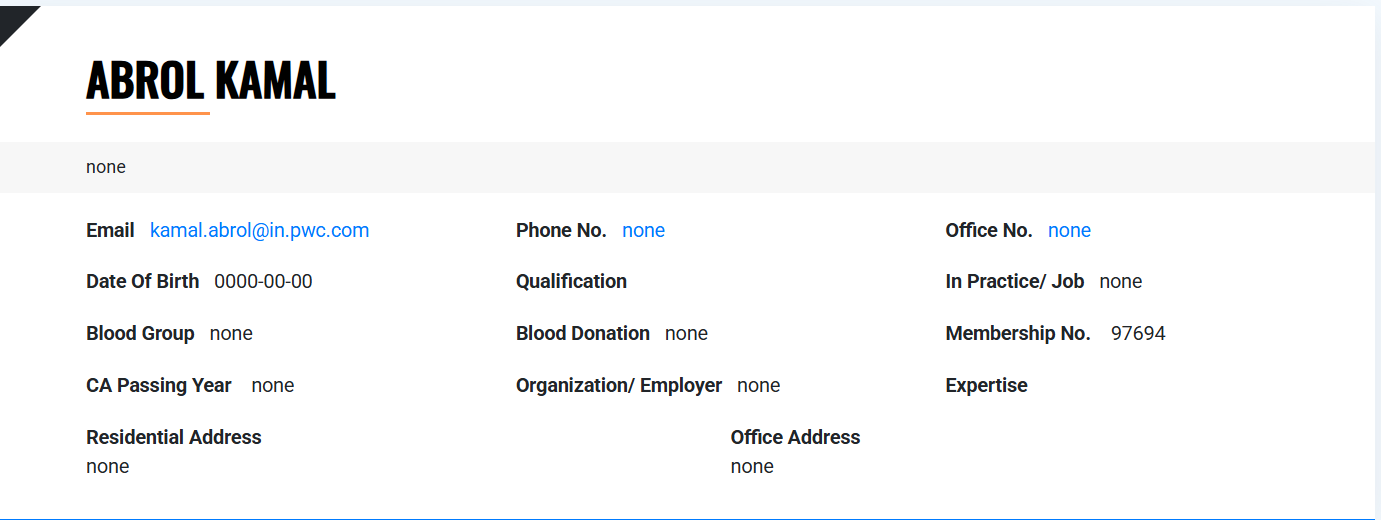Screen dimensions: 1381x520
Task: Click the Office No. 'none' link
Action: (1069, 231)
